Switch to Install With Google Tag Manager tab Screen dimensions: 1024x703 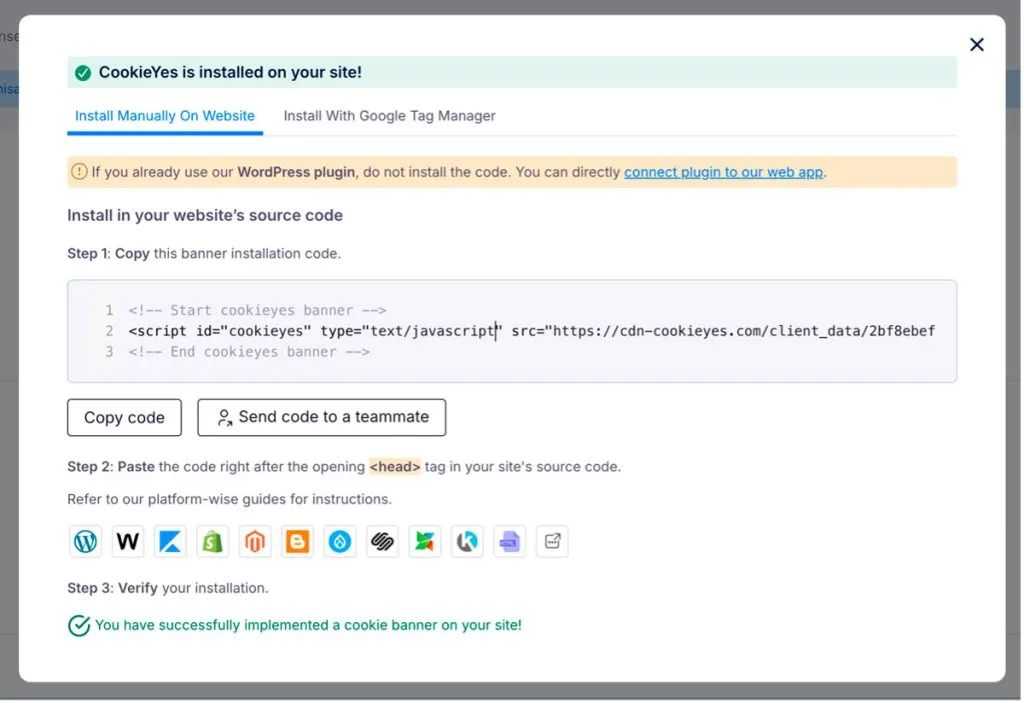tap(391, 116)
